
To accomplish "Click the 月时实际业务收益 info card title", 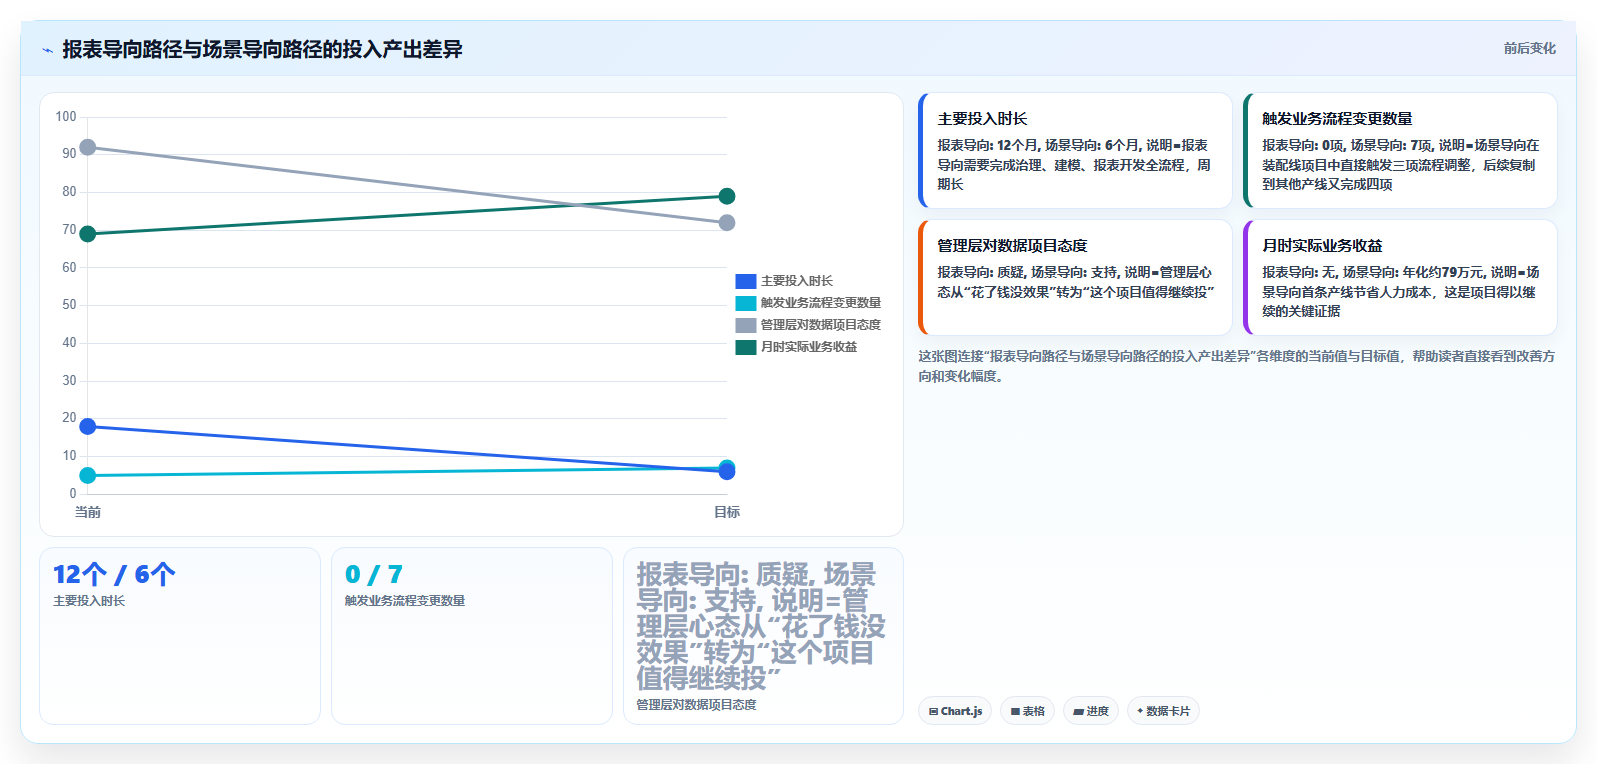I will 1322,246.
